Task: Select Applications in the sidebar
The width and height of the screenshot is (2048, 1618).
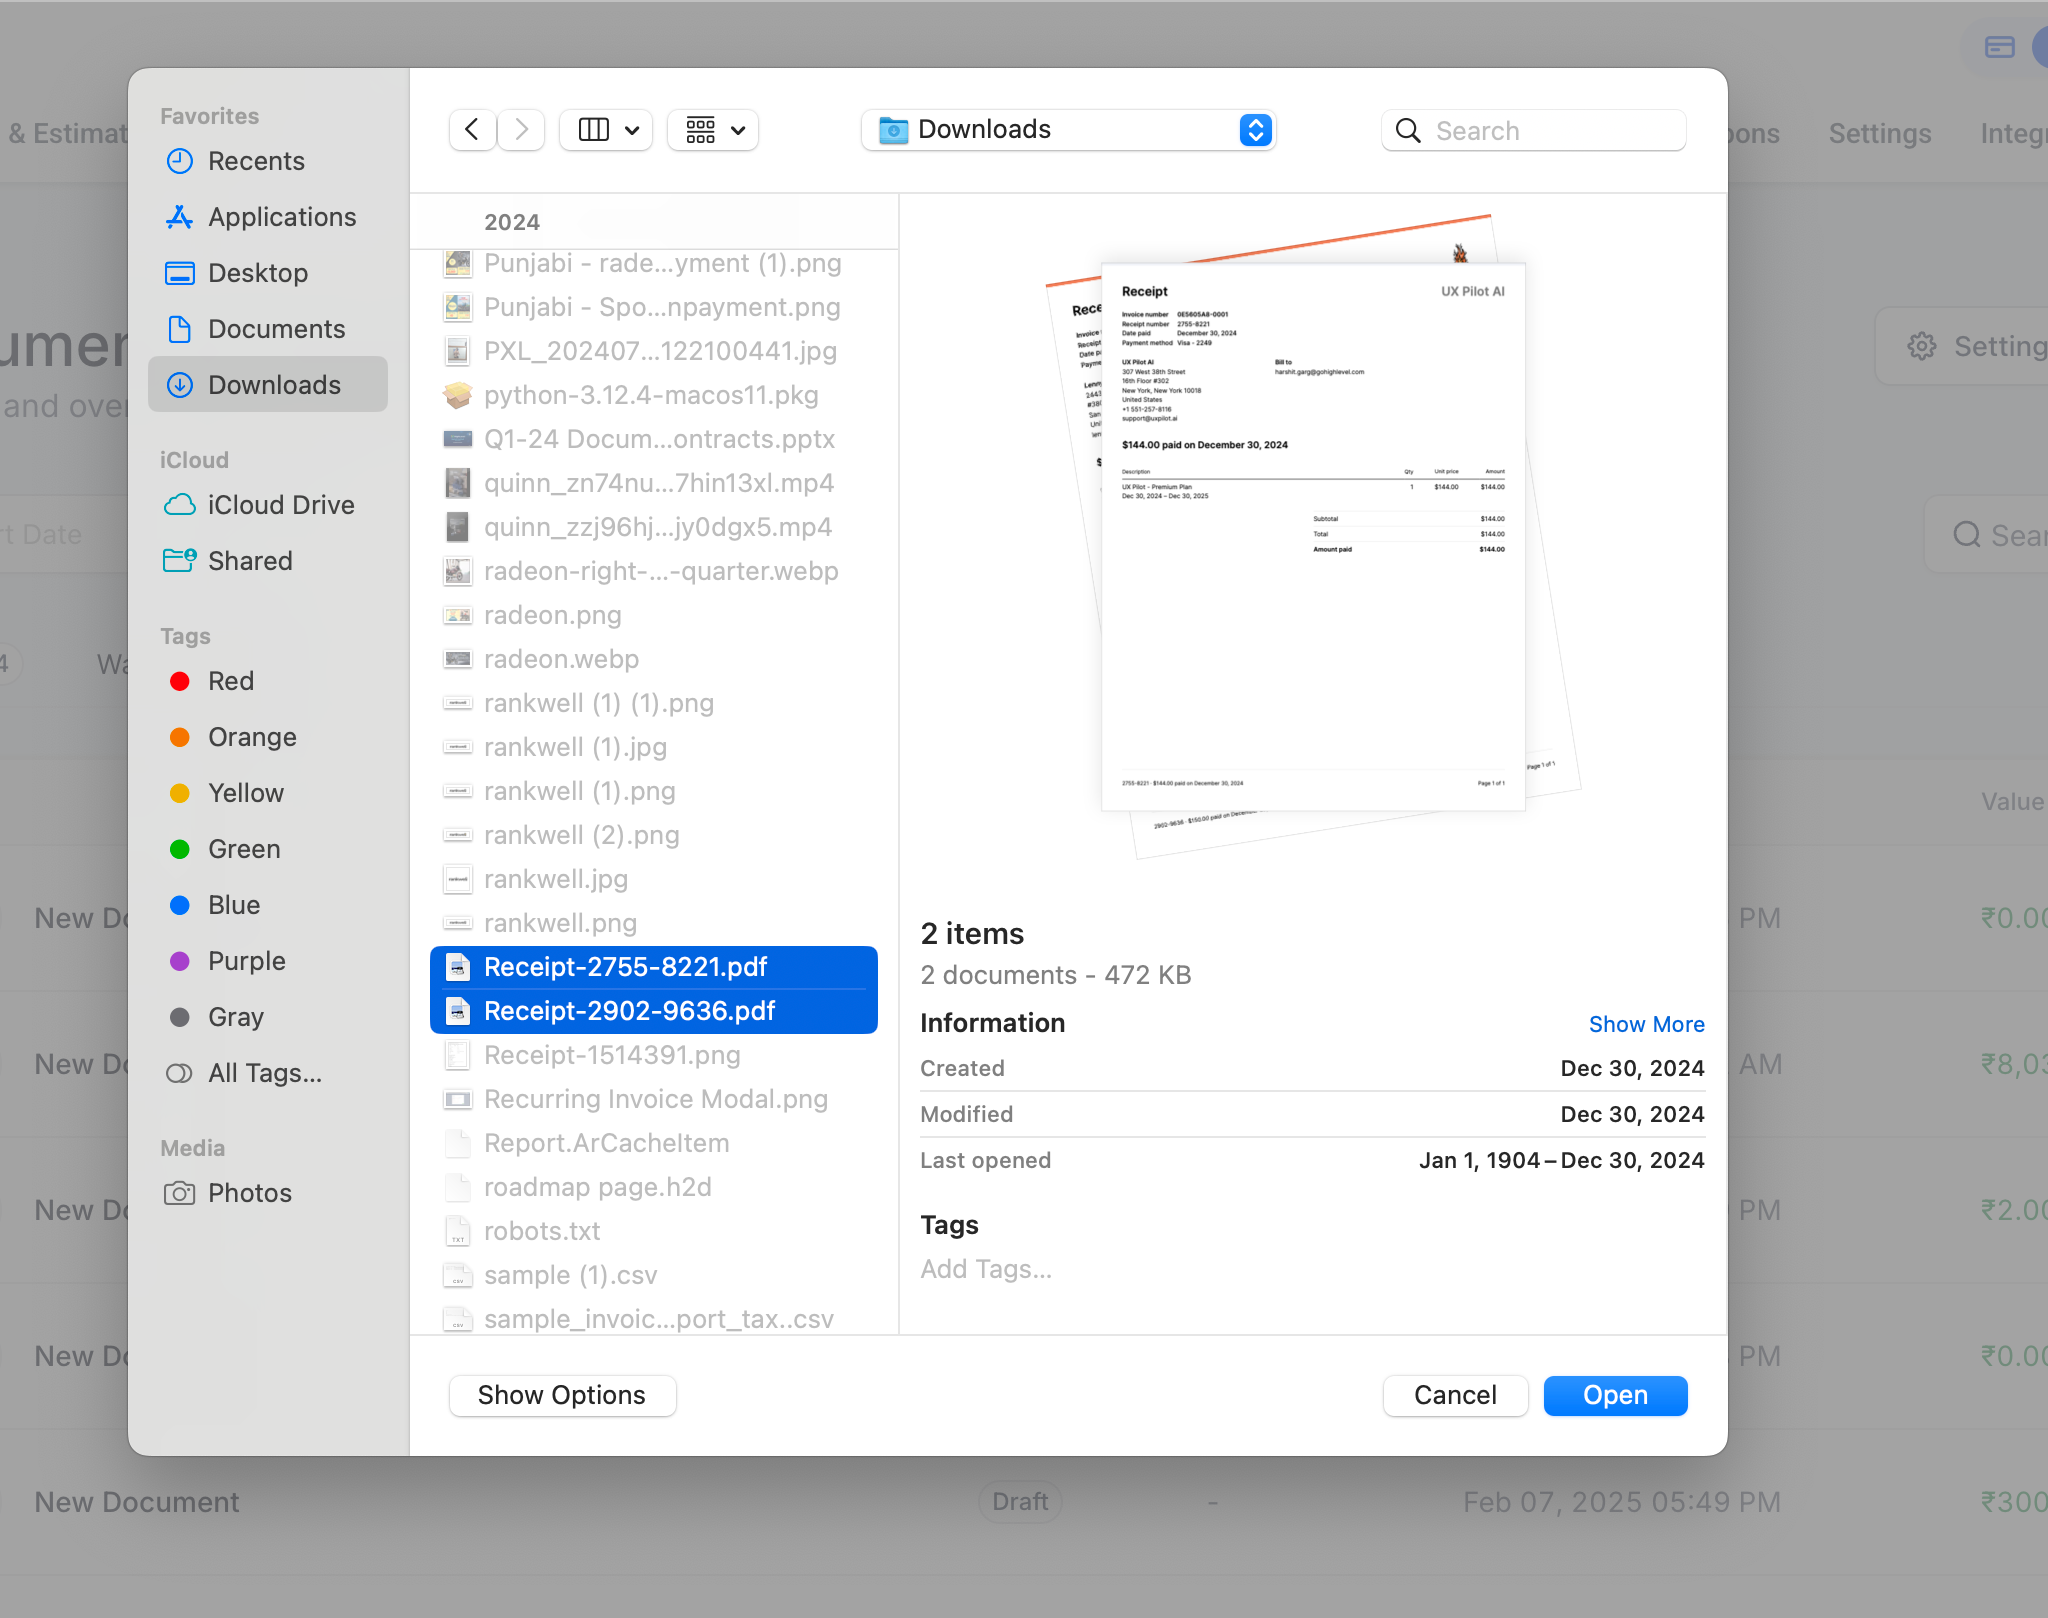Action: pos(281,217)
